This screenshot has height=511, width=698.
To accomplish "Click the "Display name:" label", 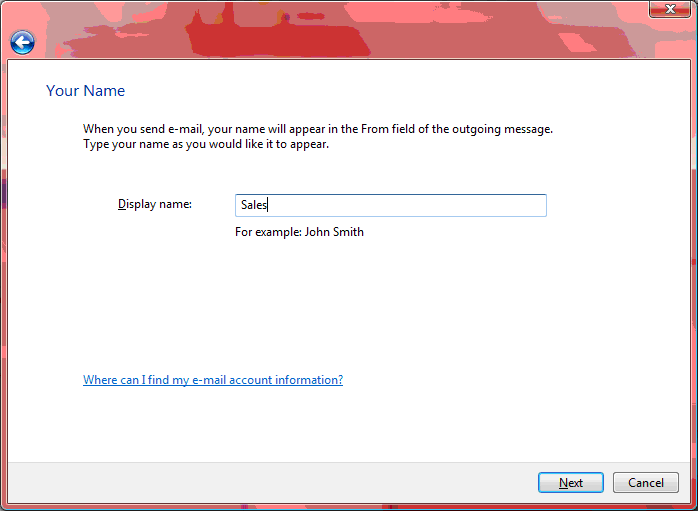I will [x=154, y=204].
